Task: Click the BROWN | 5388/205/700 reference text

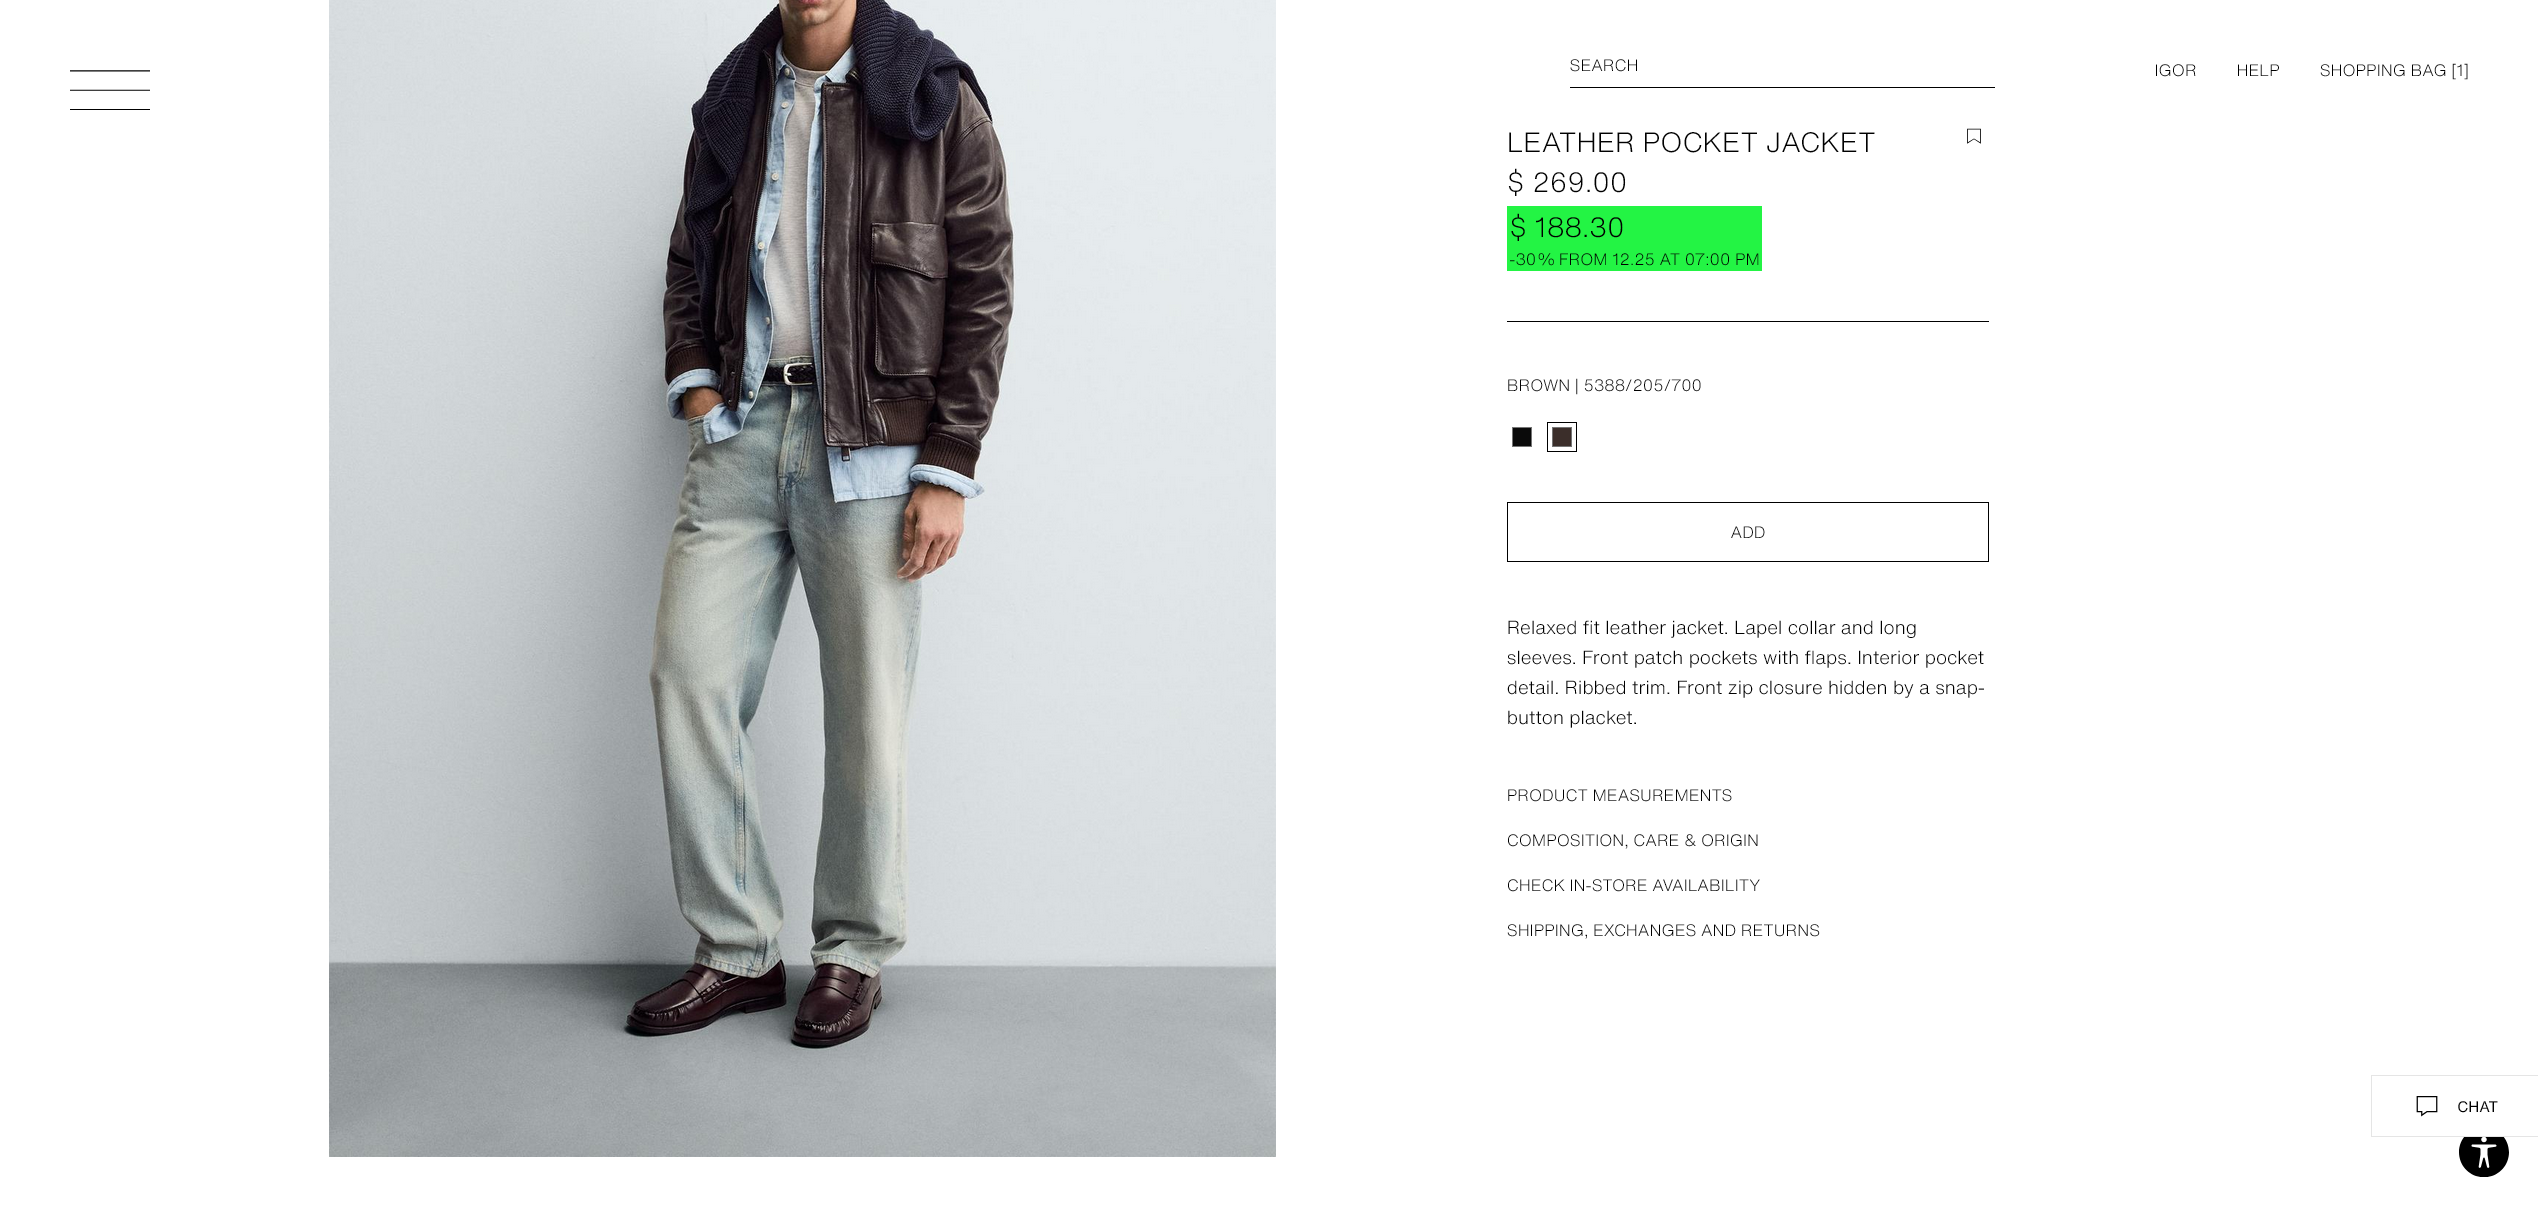Action: [1603, 385]
